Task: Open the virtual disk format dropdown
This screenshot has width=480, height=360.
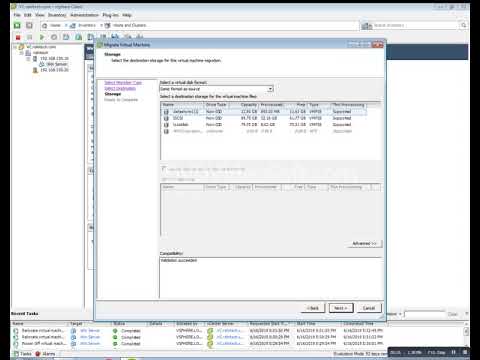Action: point(270,89)
